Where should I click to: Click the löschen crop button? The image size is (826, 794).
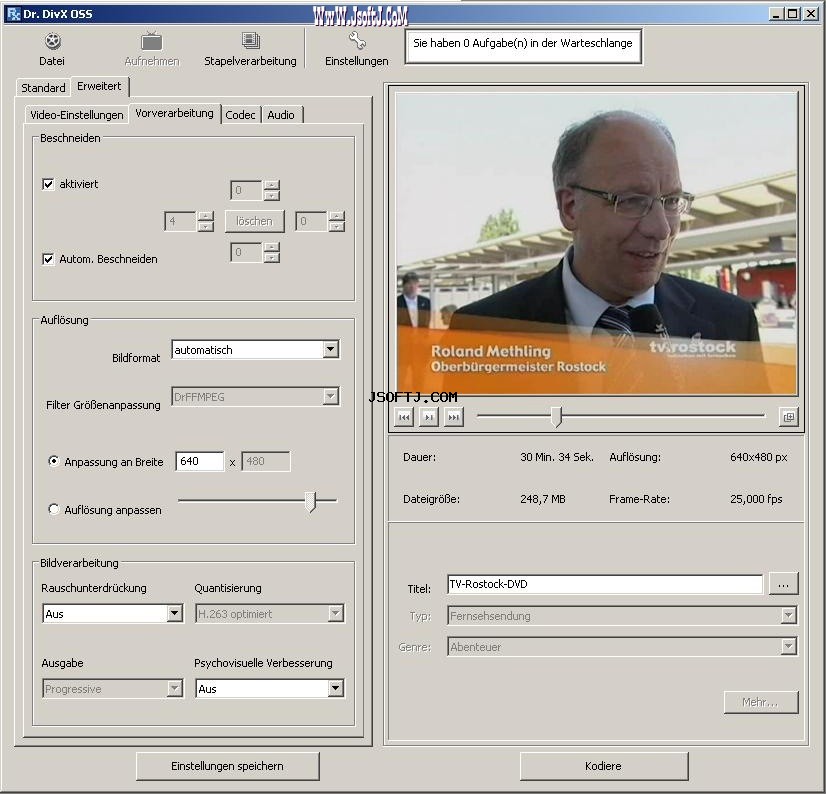(254, 221)
